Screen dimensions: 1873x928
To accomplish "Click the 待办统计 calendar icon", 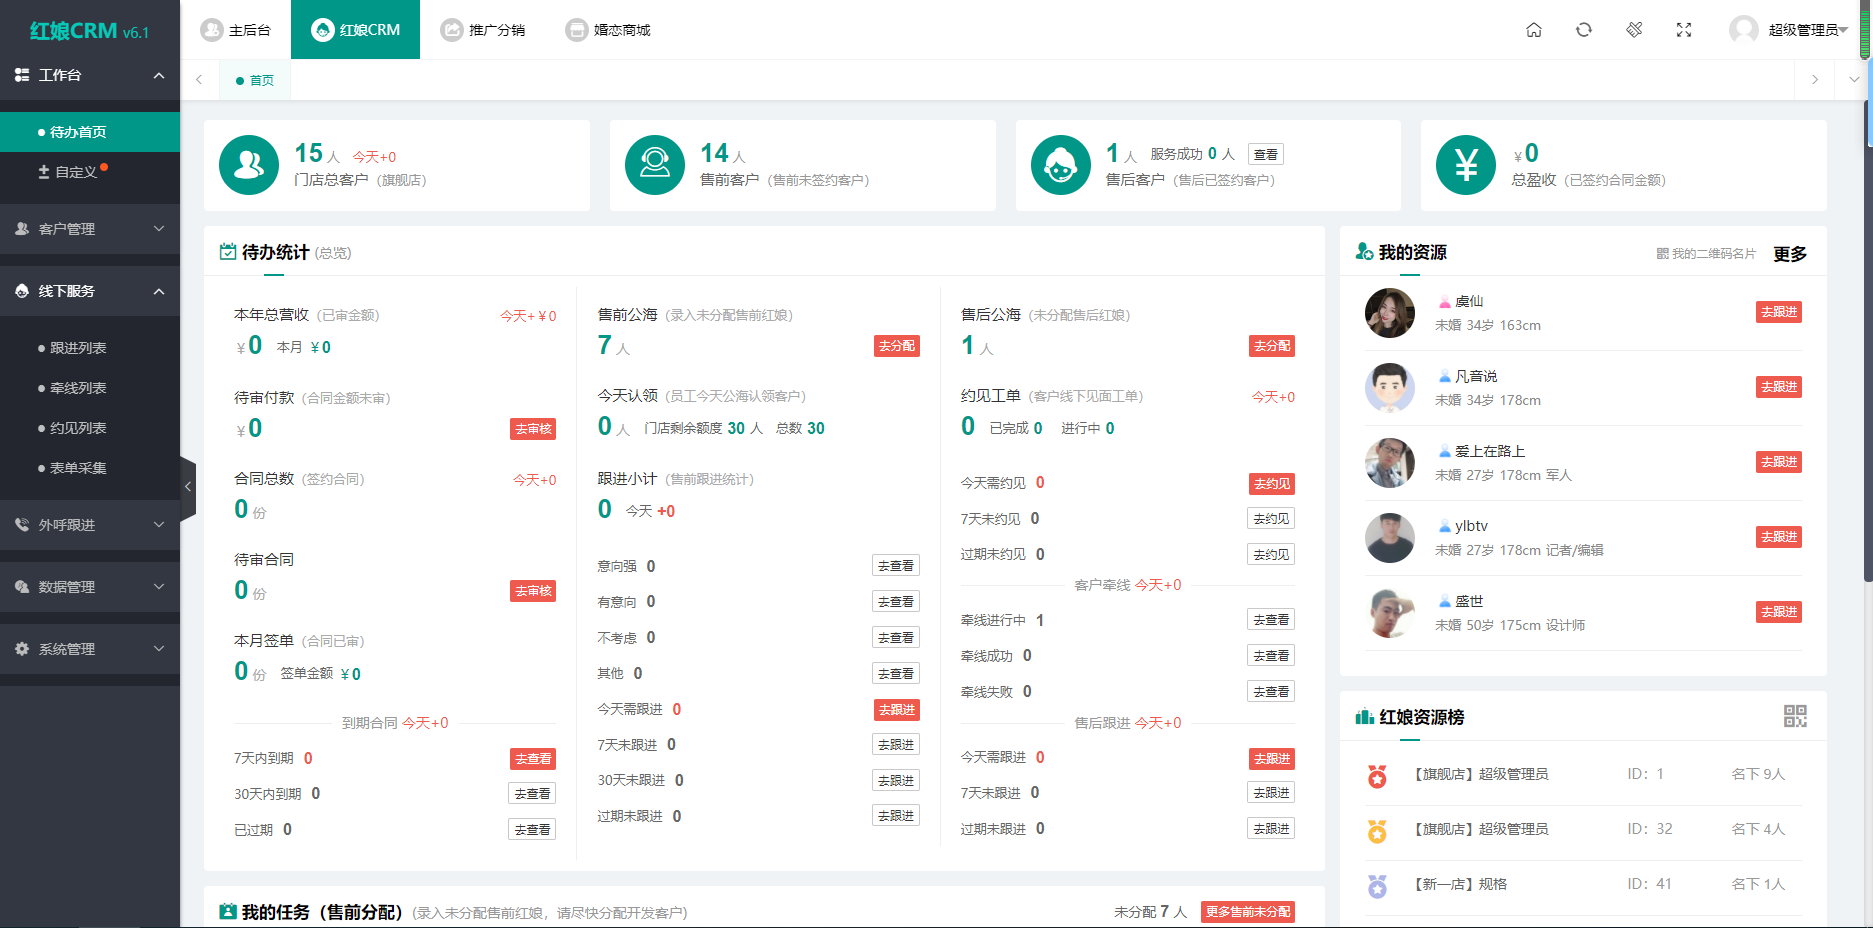I will click(x=227, y=252).
